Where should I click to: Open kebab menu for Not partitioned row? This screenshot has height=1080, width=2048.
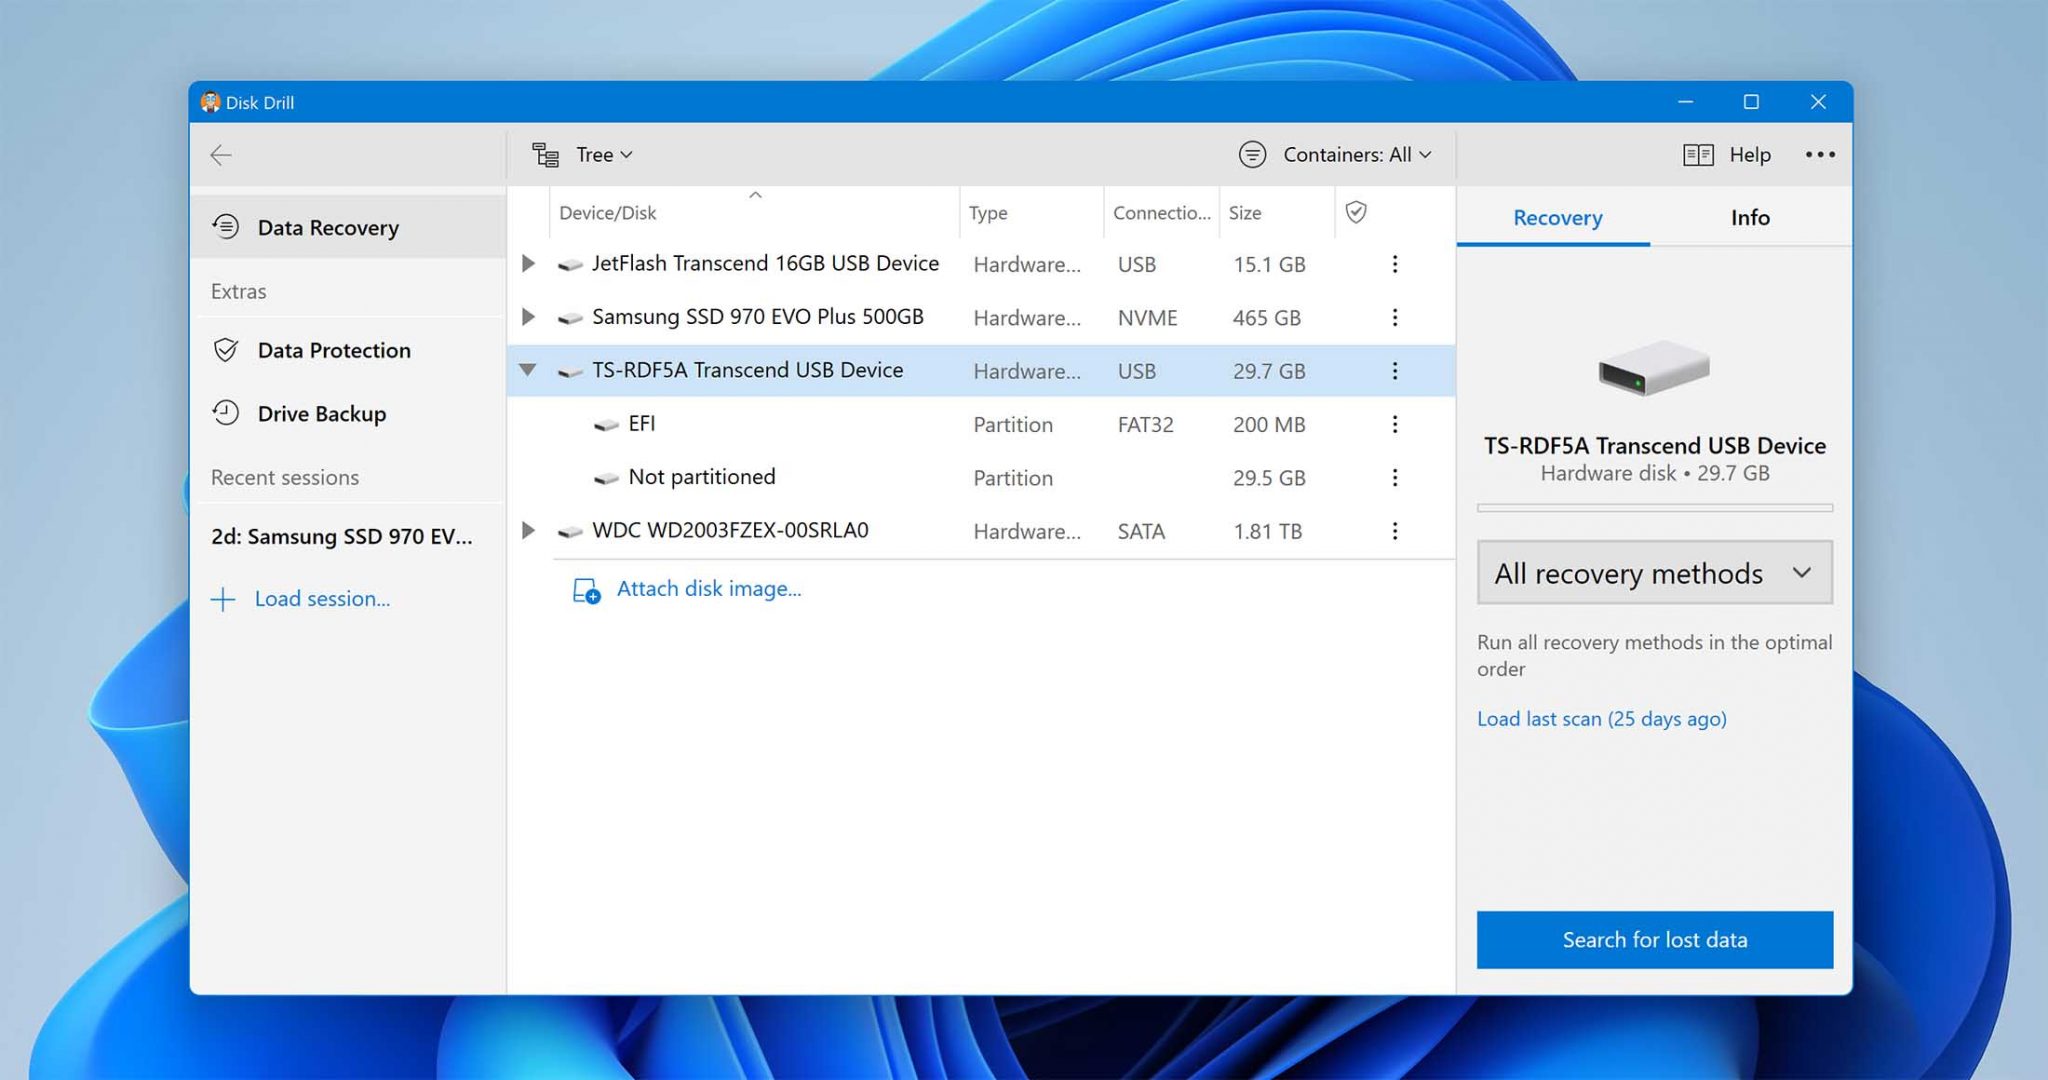point(1395,477)
